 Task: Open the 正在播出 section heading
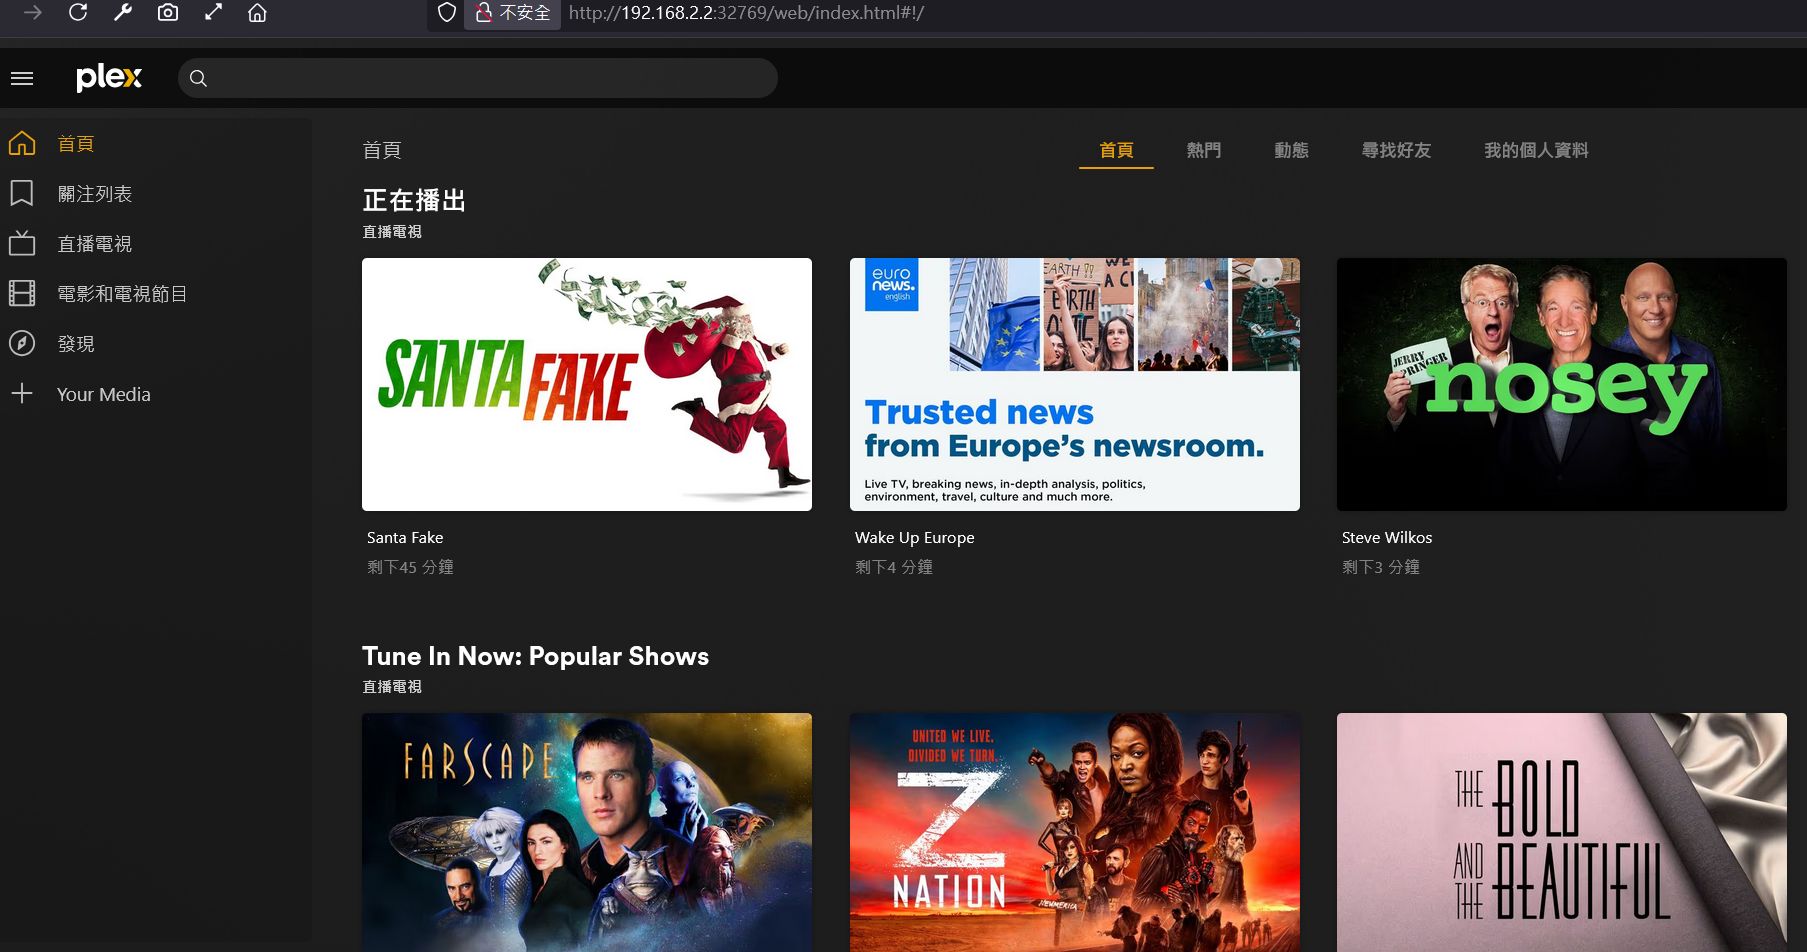pos(414,200)
